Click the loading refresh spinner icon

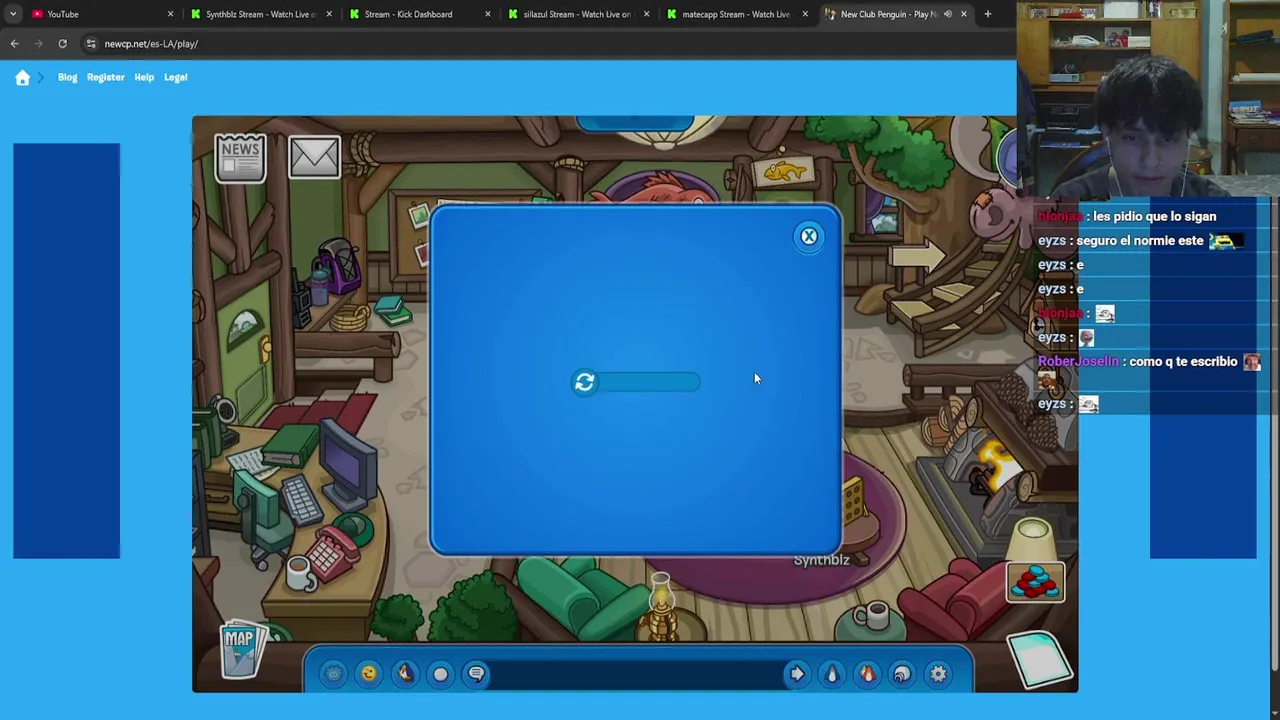click(585, 382)
